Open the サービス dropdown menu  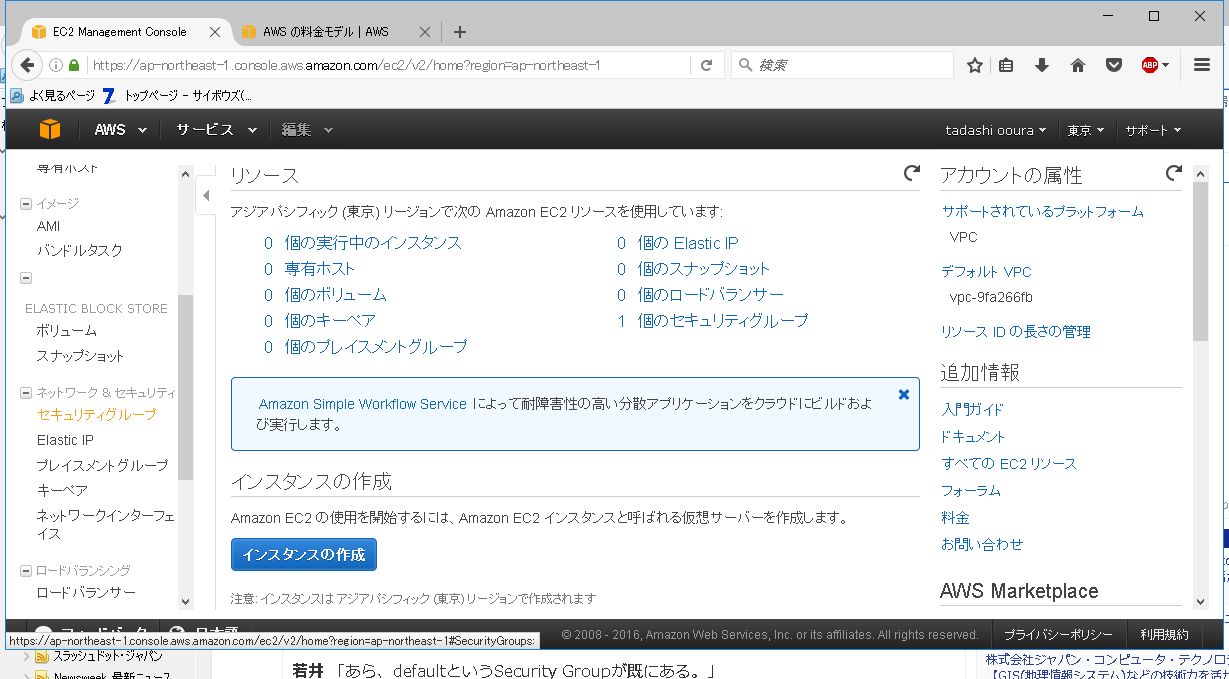tap(216, 130)
